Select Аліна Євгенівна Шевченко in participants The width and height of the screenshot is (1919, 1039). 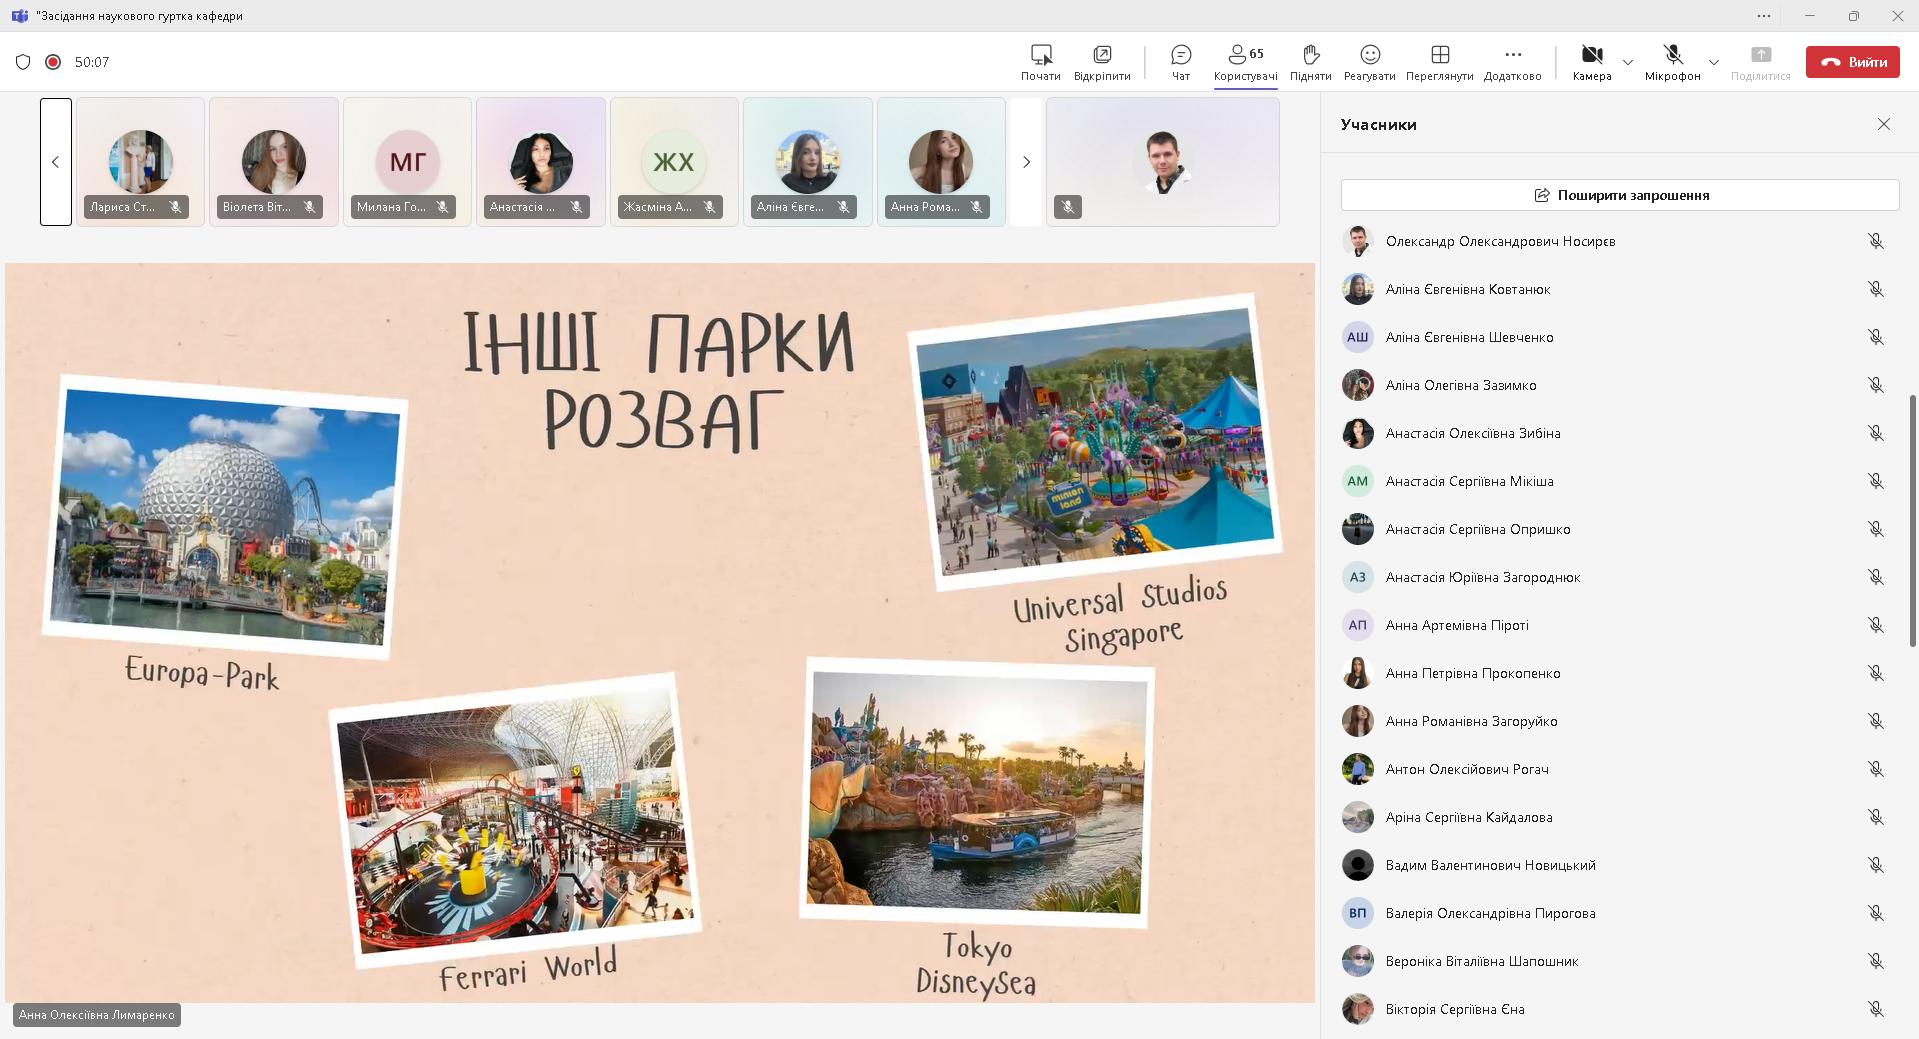pos(1620,337)
